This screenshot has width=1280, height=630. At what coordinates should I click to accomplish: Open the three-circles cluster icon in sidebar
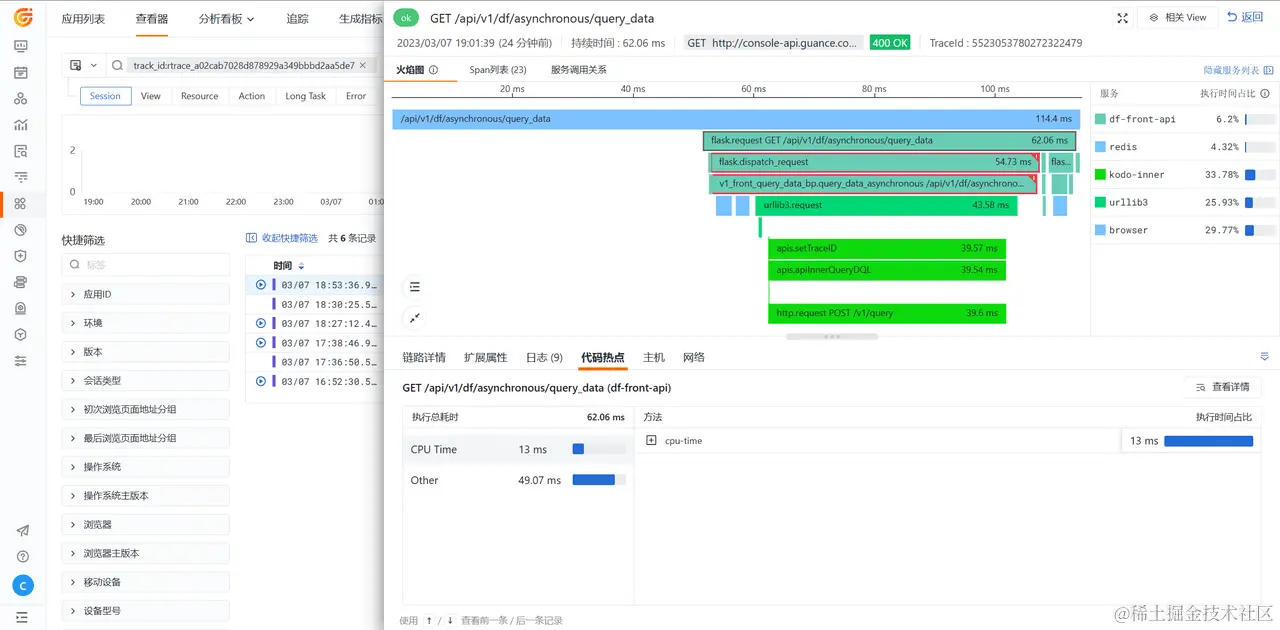(x=21, y=99)
